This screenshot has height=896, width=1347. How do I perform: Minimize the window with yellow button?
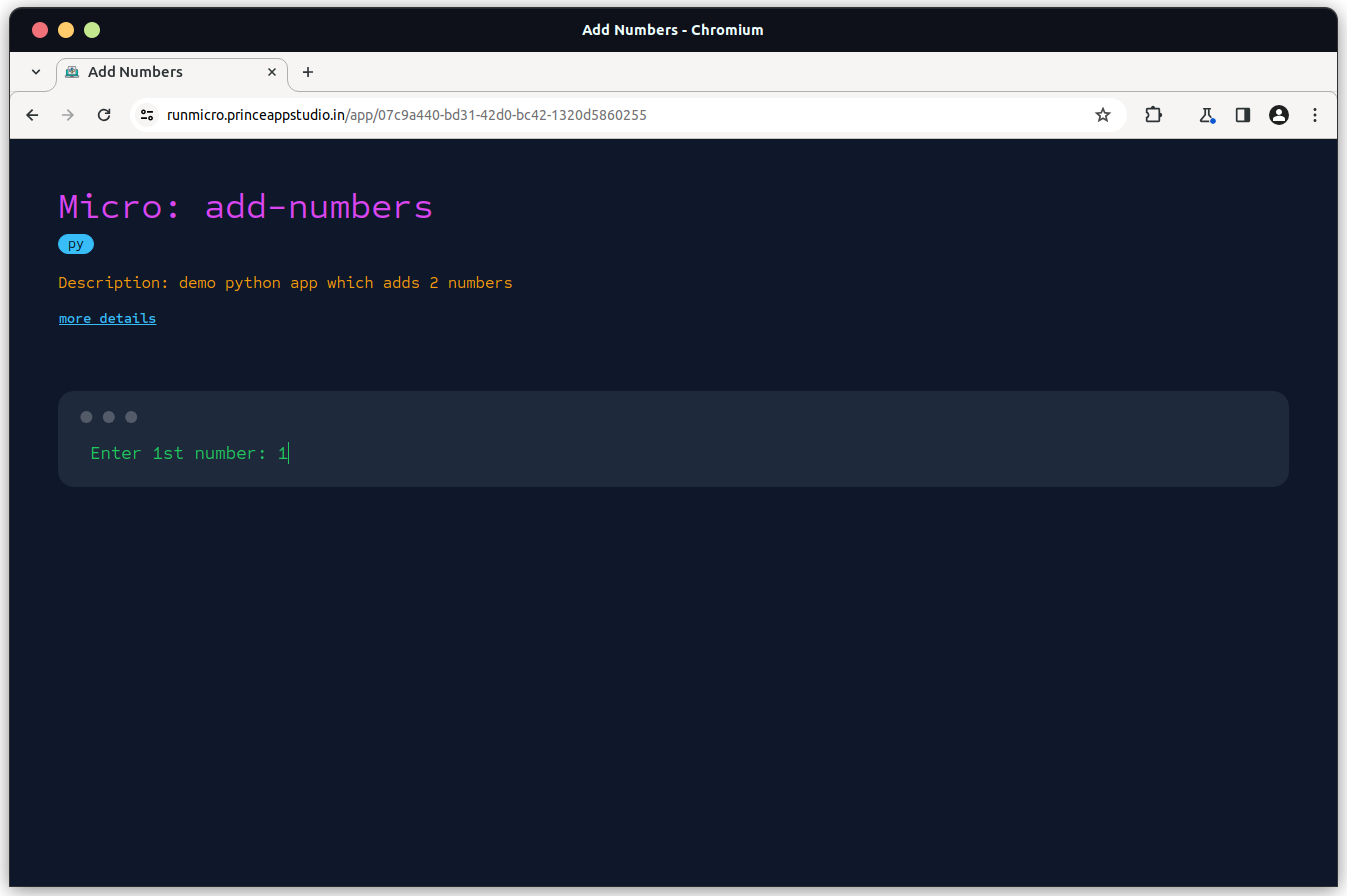point(66,30)
